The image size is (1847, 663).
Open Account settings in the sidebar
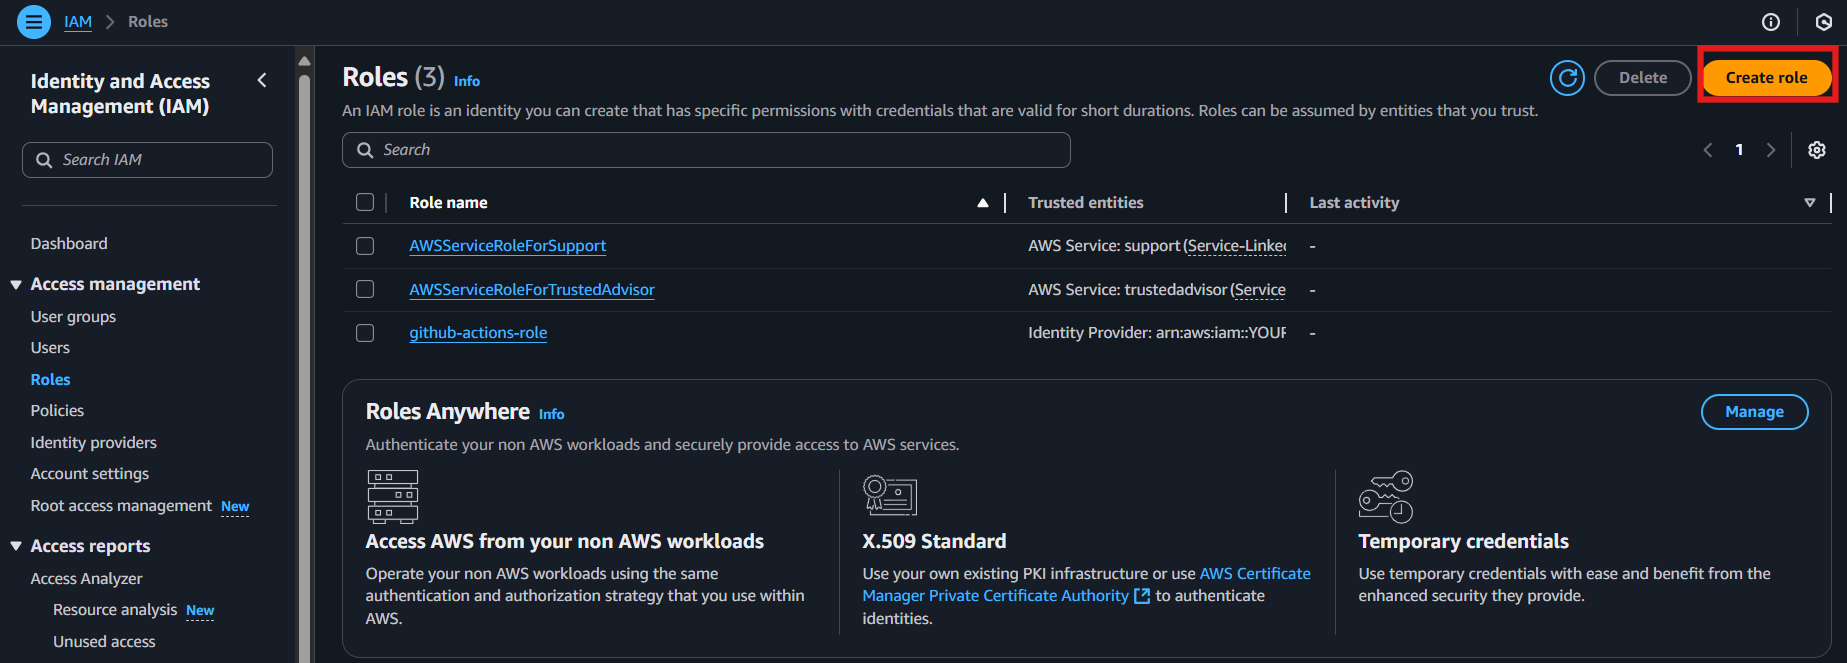click(90, 474)
